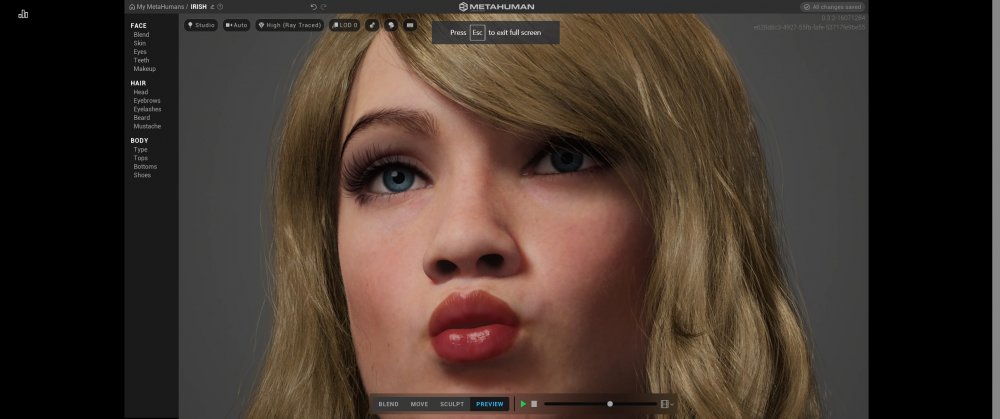1000x419 pixels.
Task: Open the My MetaHumans breadcrumb link
Action: pos(161,7)
